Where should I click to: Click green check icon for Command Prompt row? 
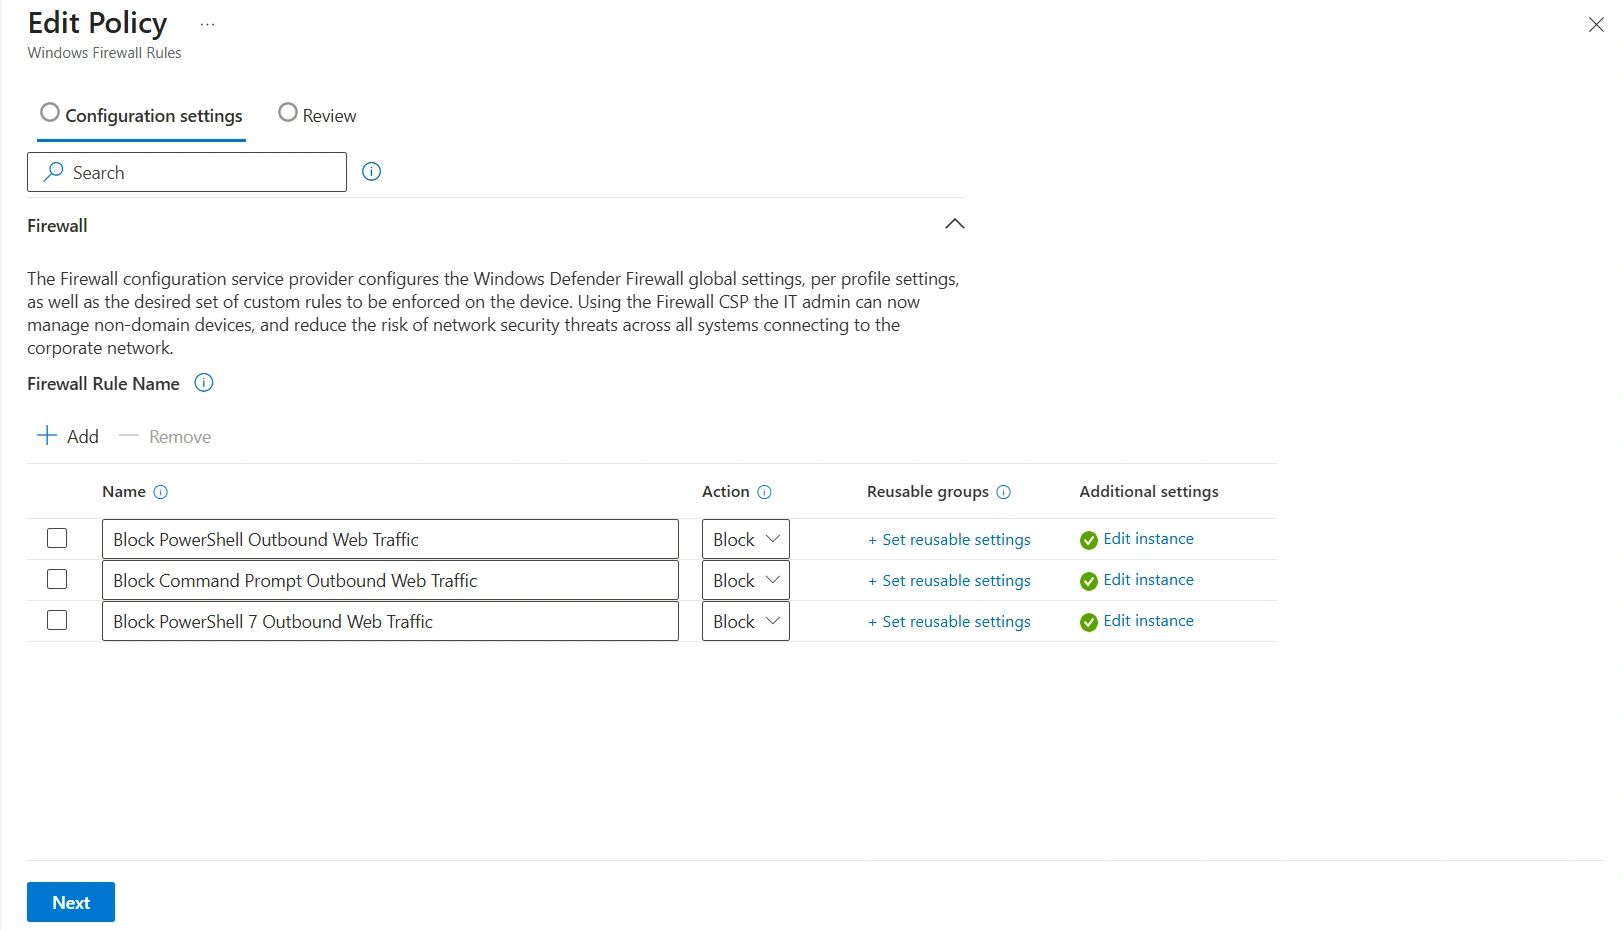[x=1089, y=581]
